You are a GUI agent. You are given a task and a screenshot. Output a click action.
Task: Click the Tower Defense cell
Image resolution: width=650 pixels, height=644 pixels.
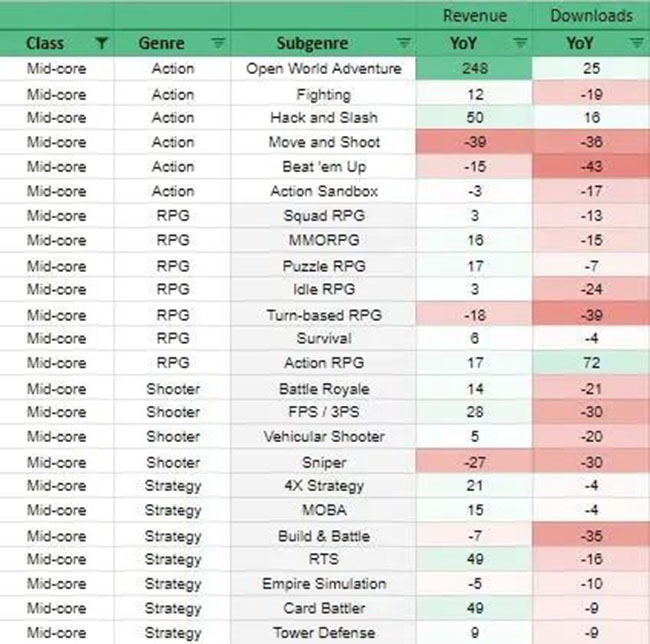pos(323,633)
